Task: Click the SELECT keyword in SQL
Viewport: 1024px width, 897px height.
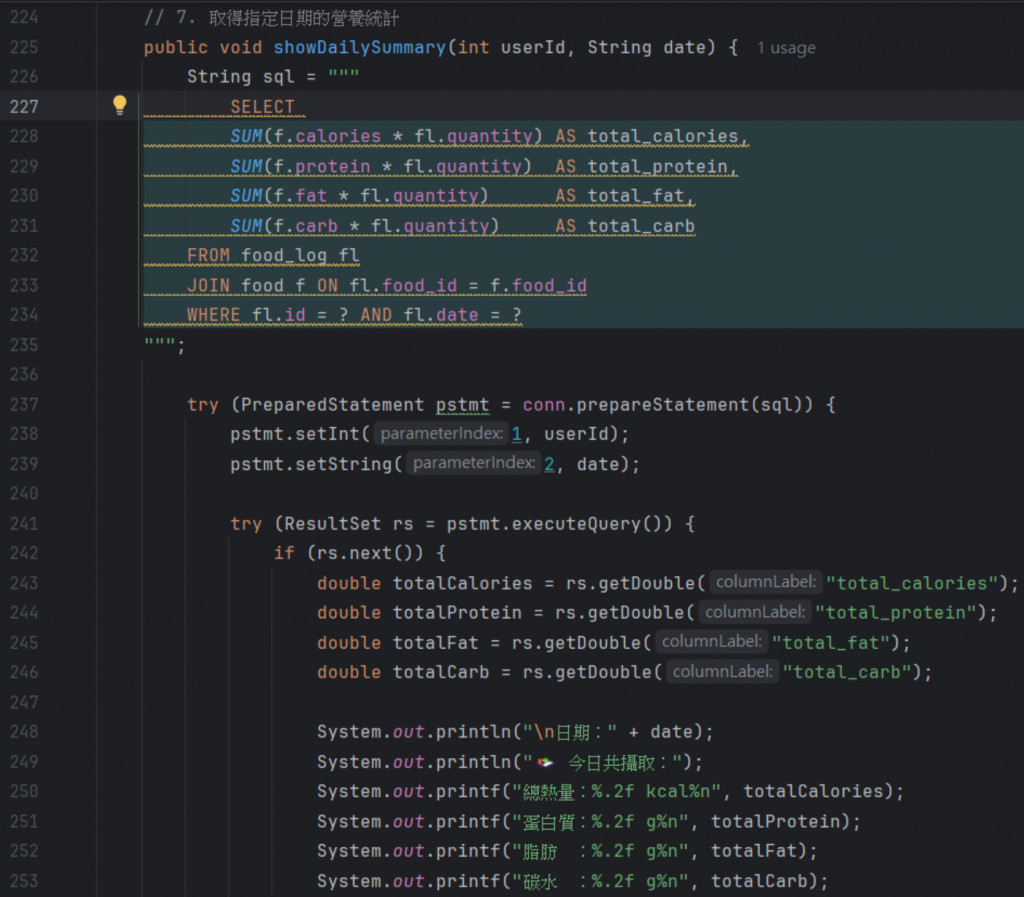Action: pyautogui.click(x=263, y=106)
